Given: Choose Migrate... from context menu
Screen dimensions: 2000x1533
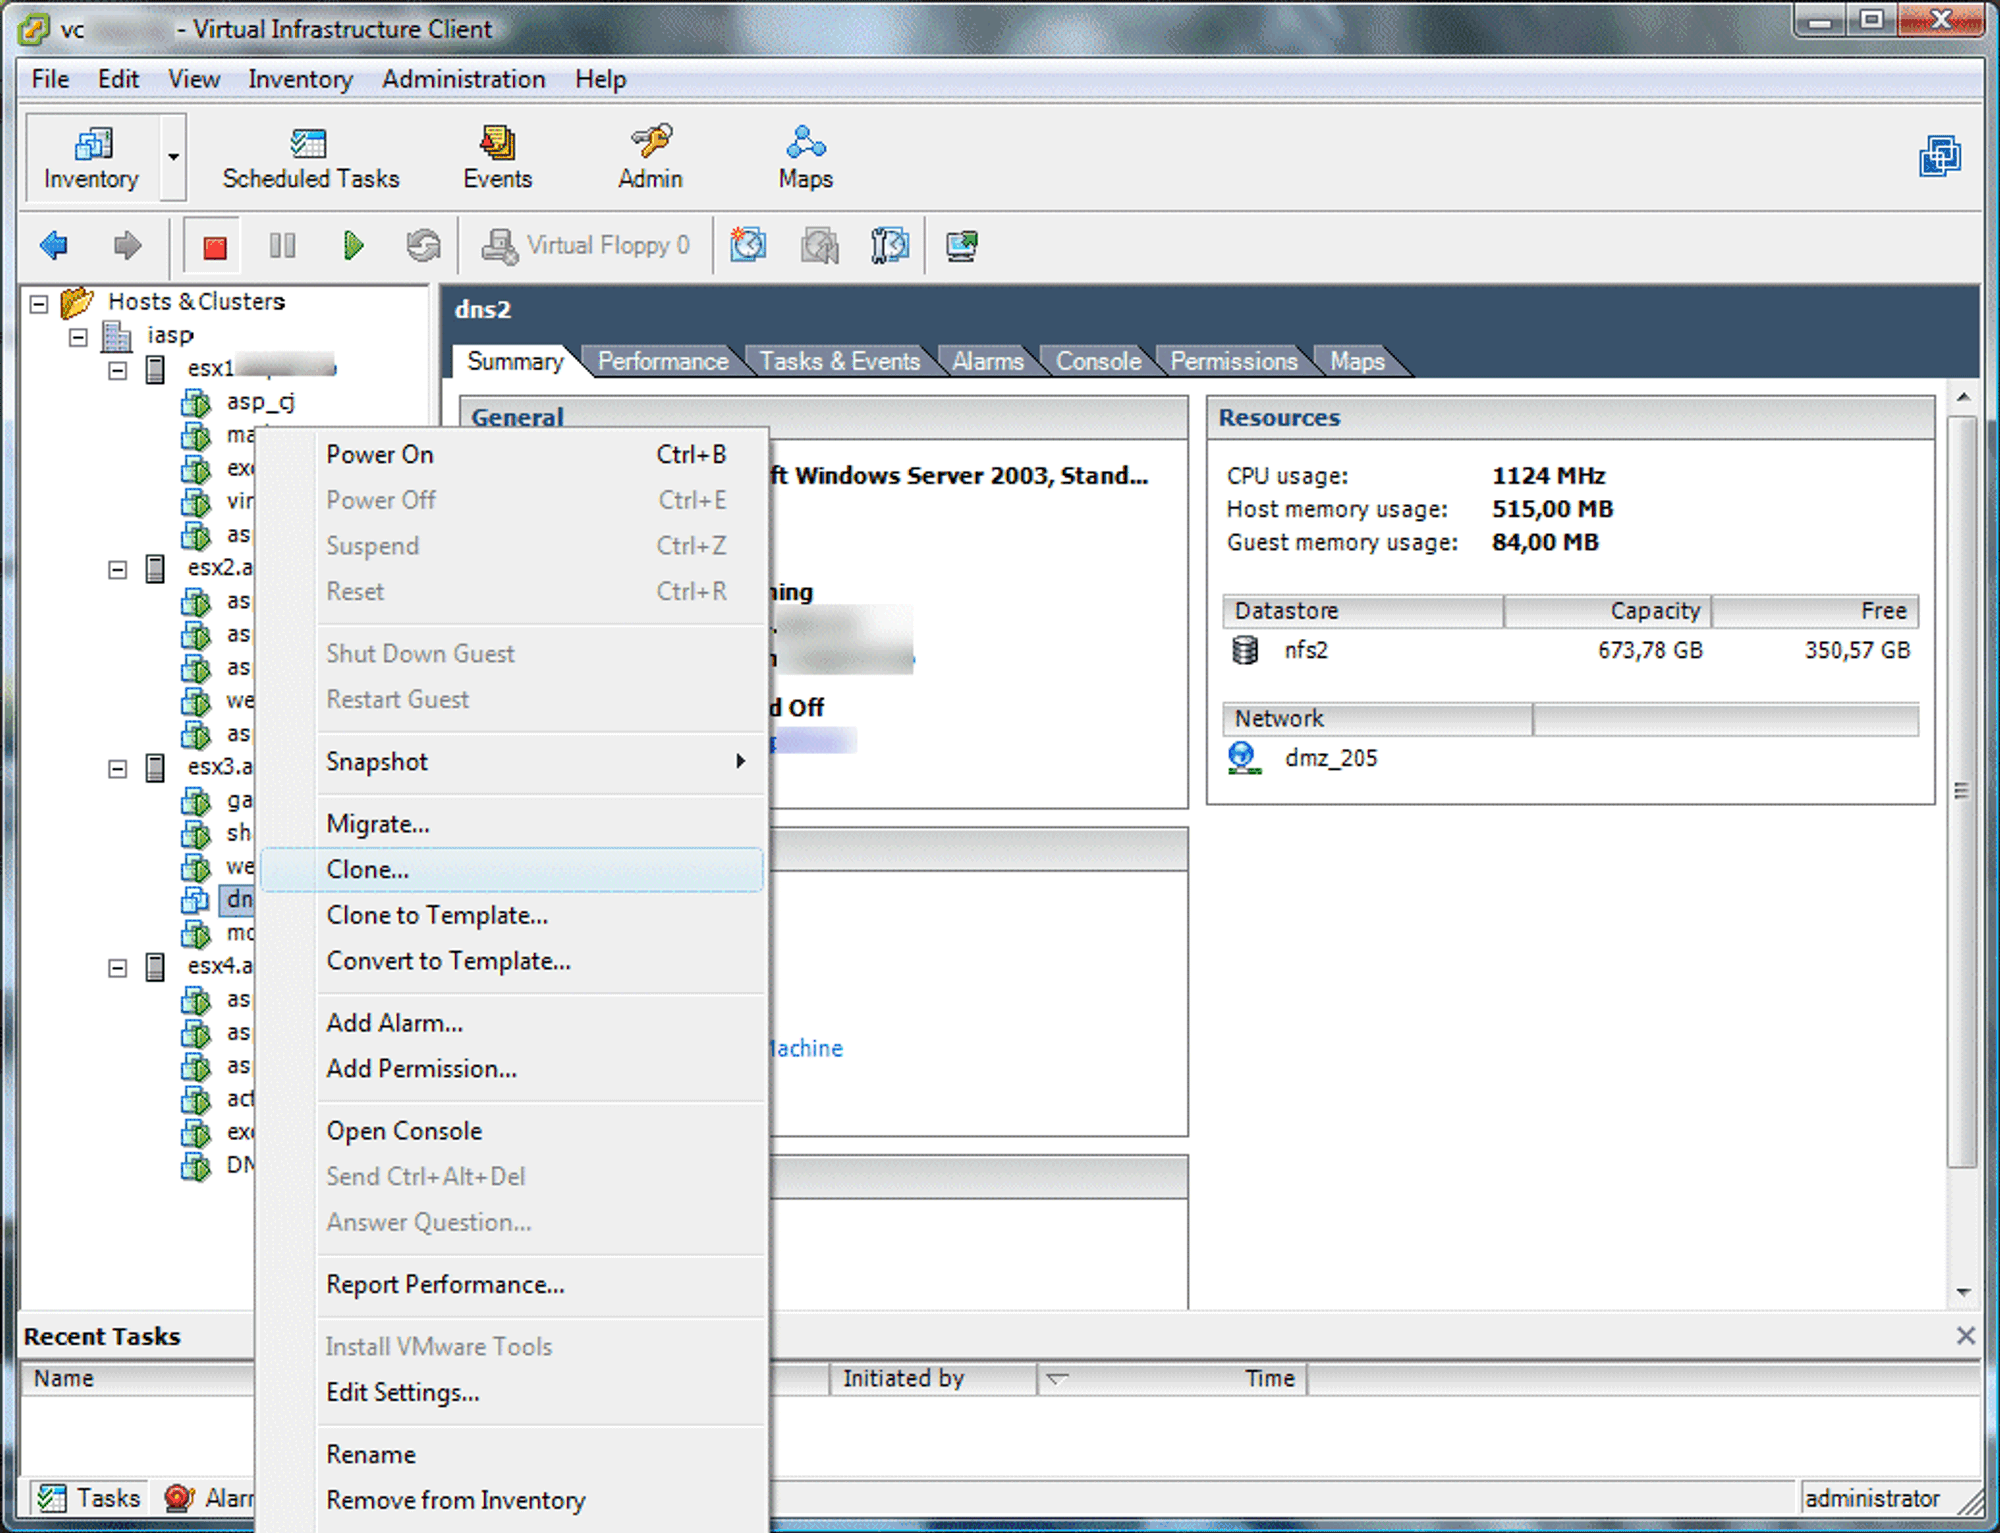Looking at the screenshot, I should pyautogui.click(x=512, y=824).
